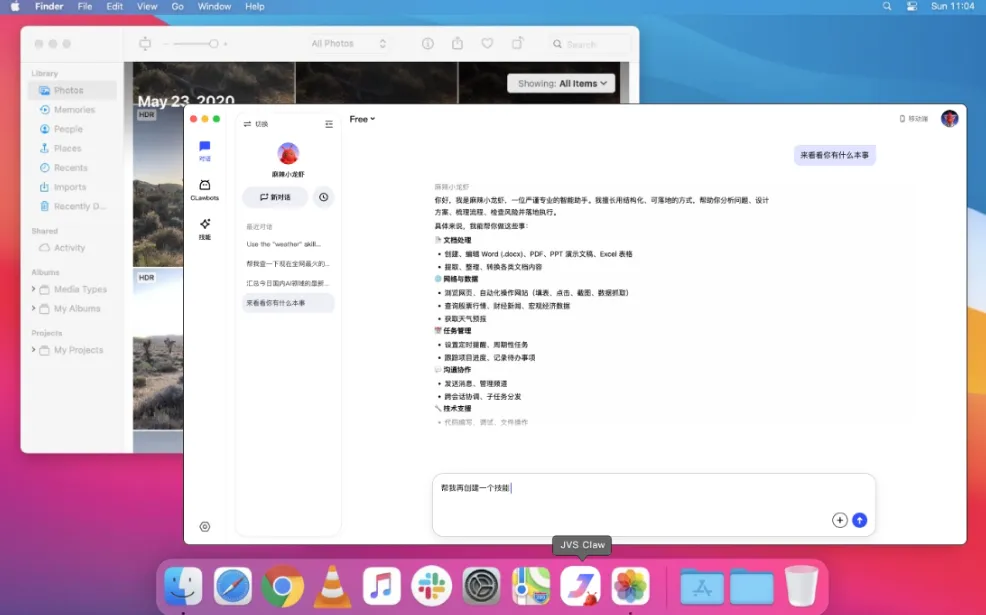Open the Go menu in the menu bar
The image size is (986, 615).
pyautogui.click(x=176, y=7)
